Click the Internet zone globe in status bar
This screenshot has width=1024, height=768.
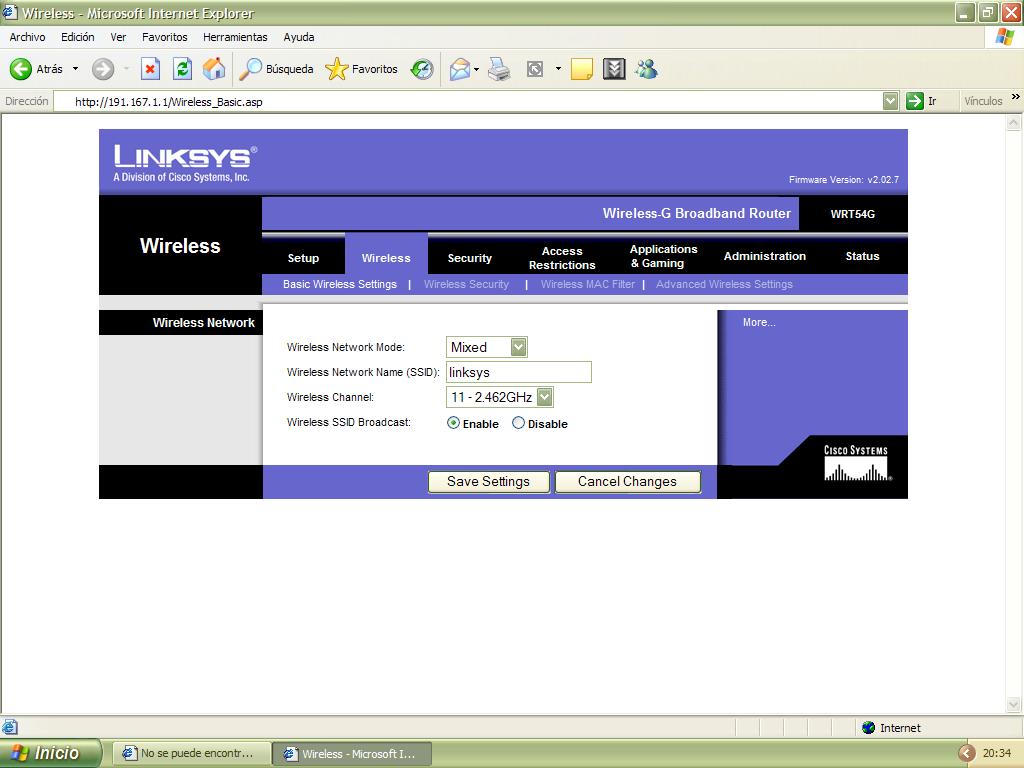pyautogui.click(x=869, y=728)
